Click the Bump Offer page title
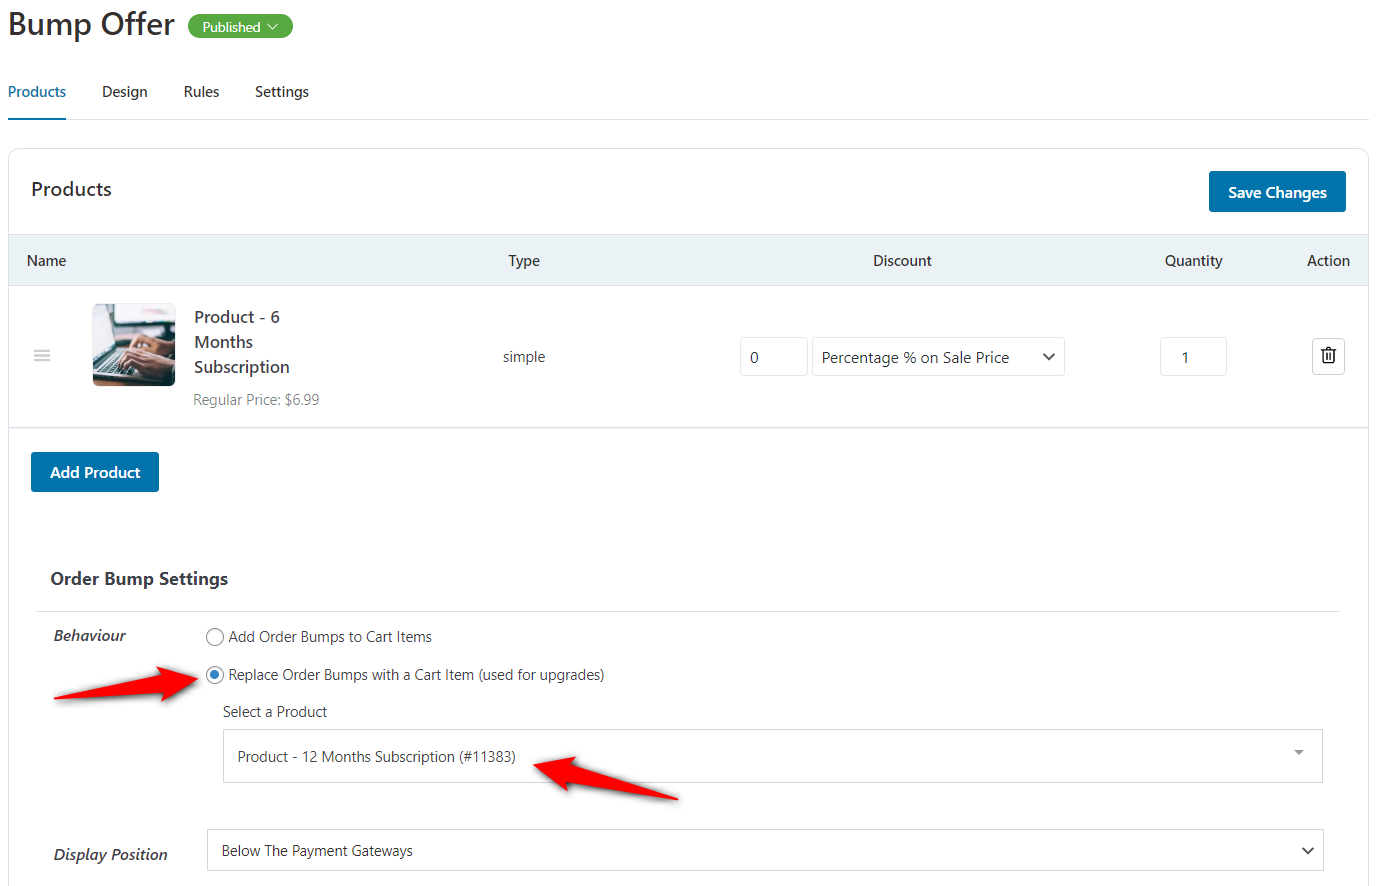This screenshot has height=886, width=1376. [91, 24]
